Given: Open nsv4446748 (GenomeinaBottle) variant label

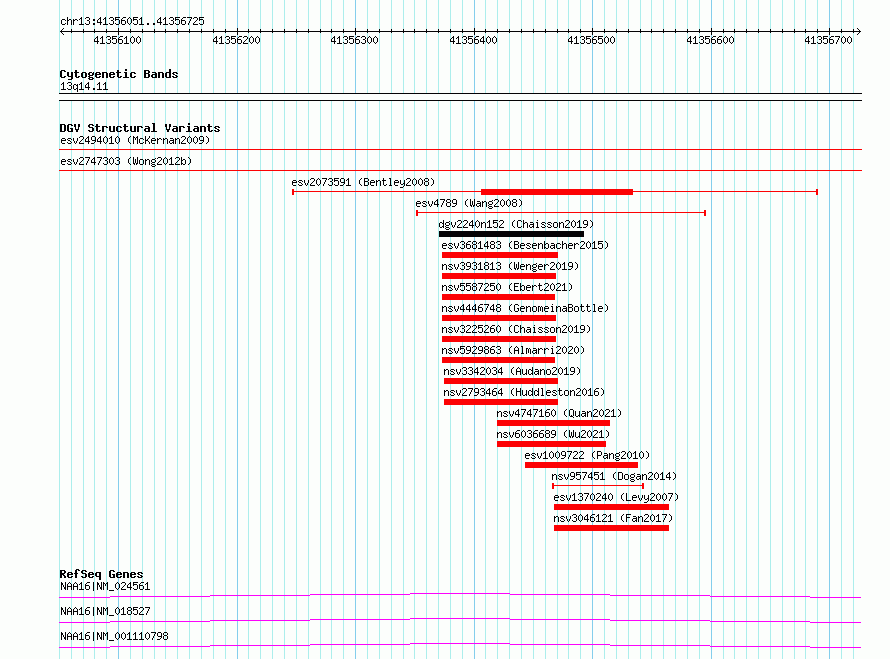Looking at the screenshot, I should coord(525,308).
